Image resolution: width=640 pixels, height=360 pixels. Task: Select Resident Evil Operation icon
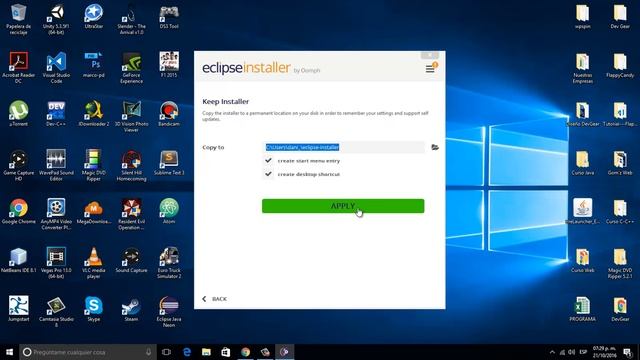(x=131, y=214)
